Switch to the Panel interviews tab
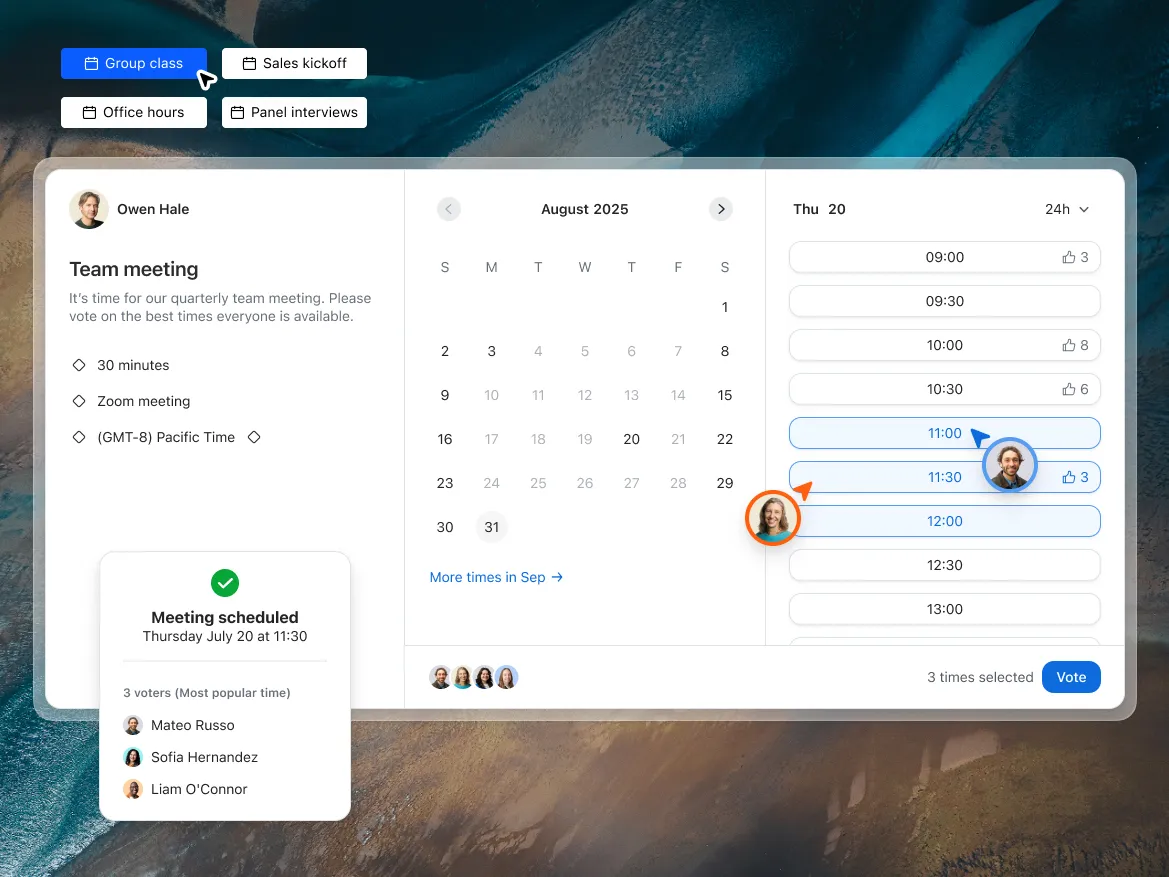 pos(294,113)
